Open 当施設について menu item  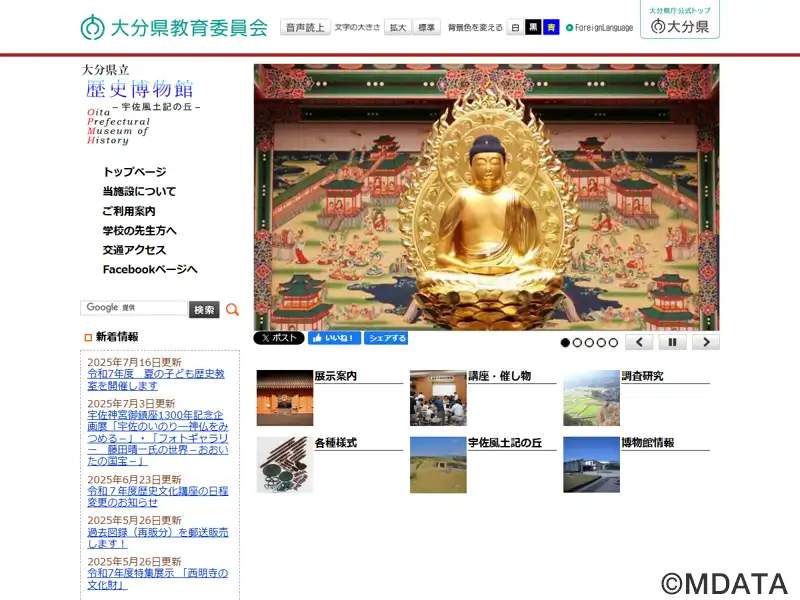click(139, 191)
